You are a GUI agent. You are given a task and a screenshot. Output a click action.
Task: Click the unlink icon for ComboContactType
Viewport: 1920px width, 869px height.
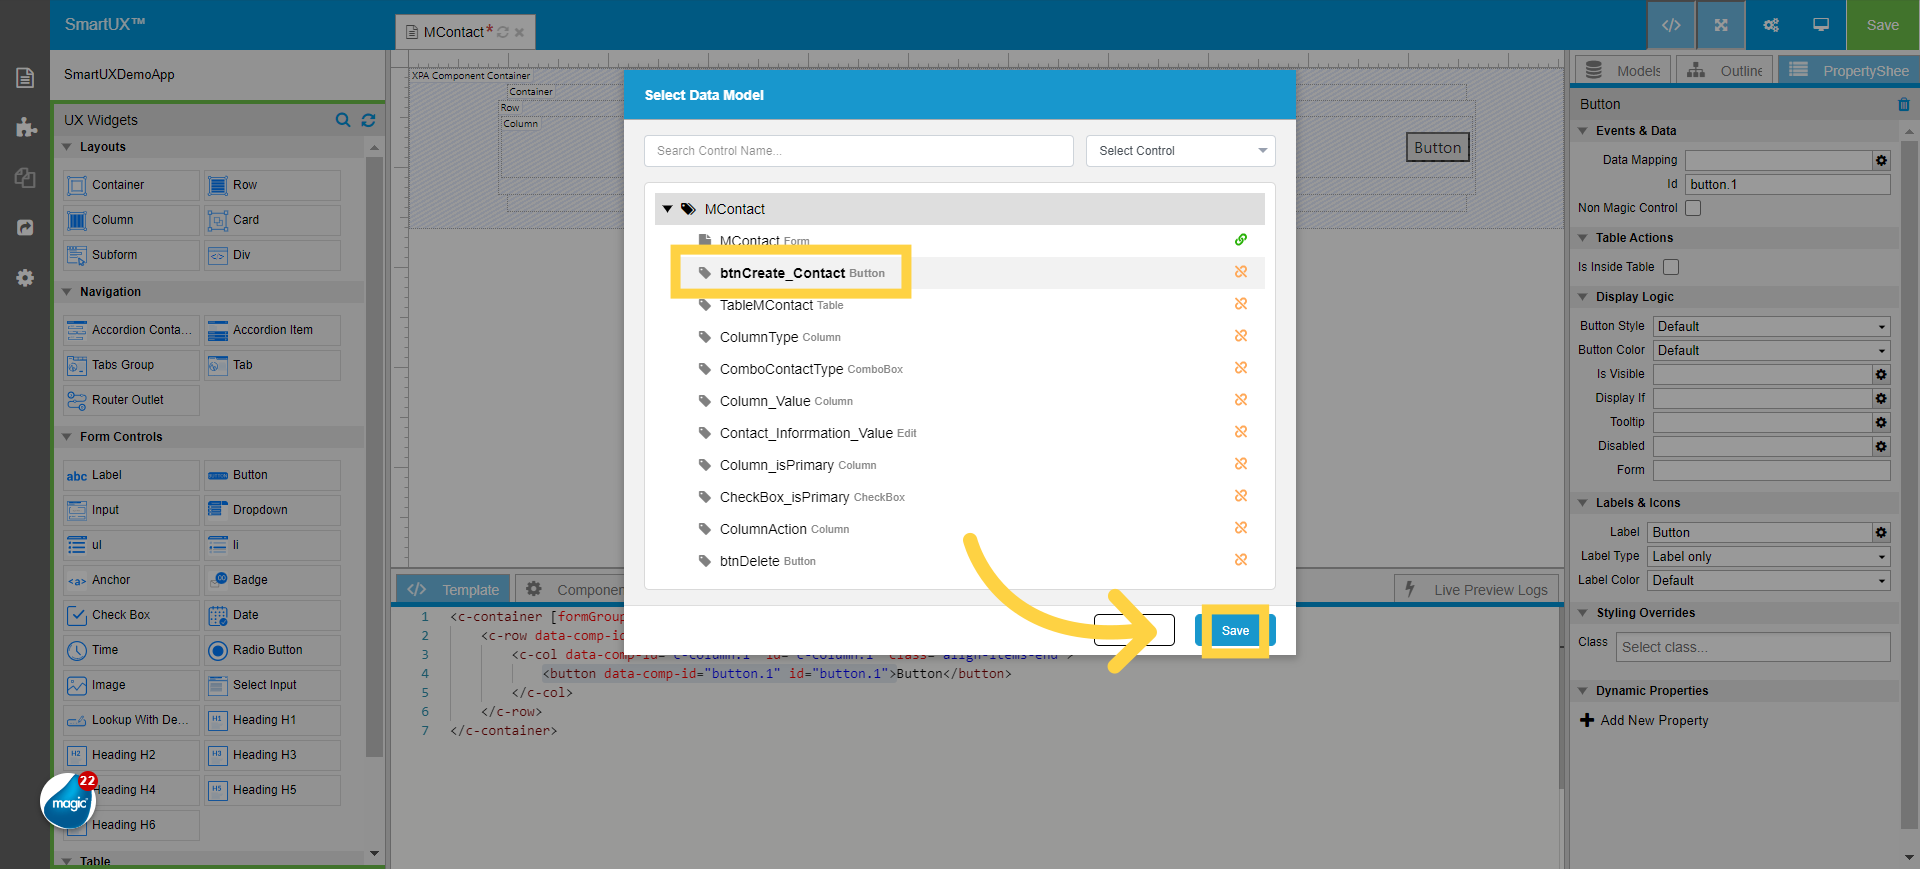[x=1241, y=368]
